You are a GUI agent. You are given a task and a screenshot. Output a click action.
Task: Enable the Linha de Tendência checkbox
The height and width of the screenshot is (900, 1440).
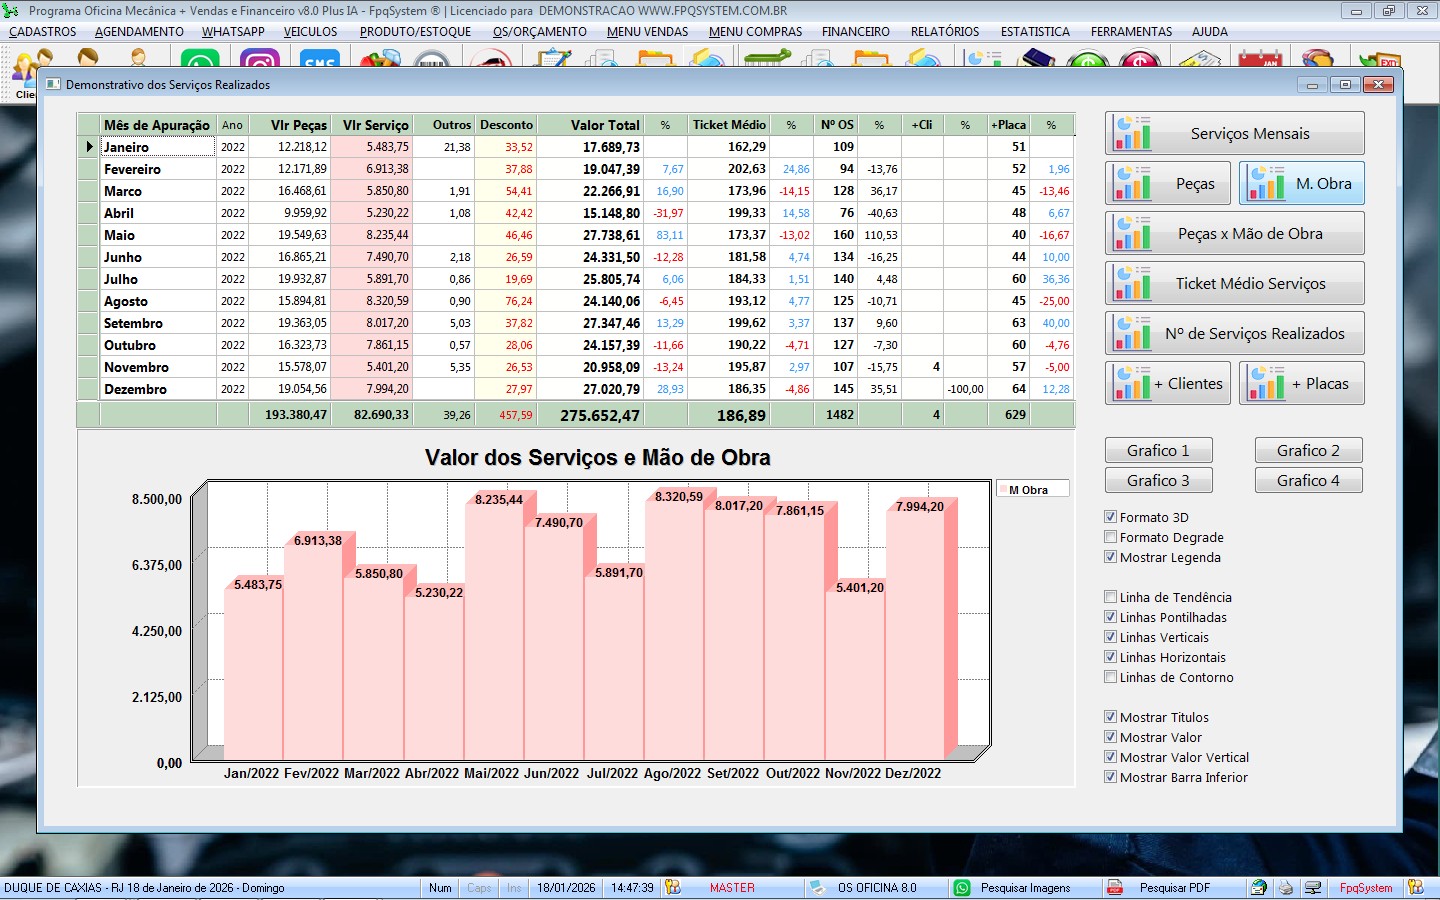tap(1110, 597)
